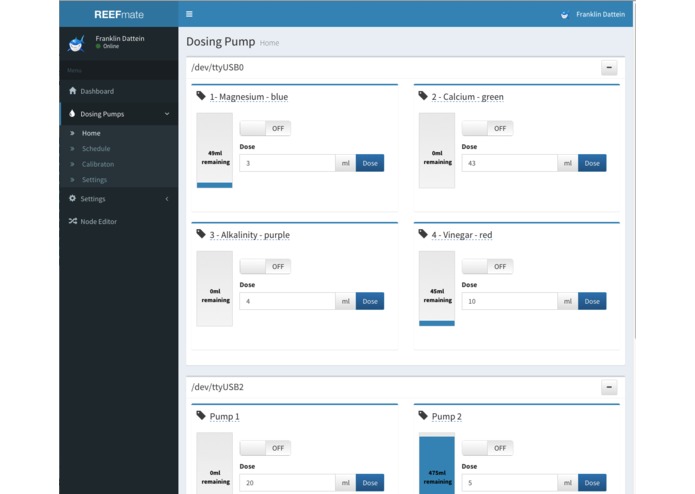The height and width of the screenshot is (494, 695).
Task: Expand the Settings menu chevron
Action: click(167, 199)
